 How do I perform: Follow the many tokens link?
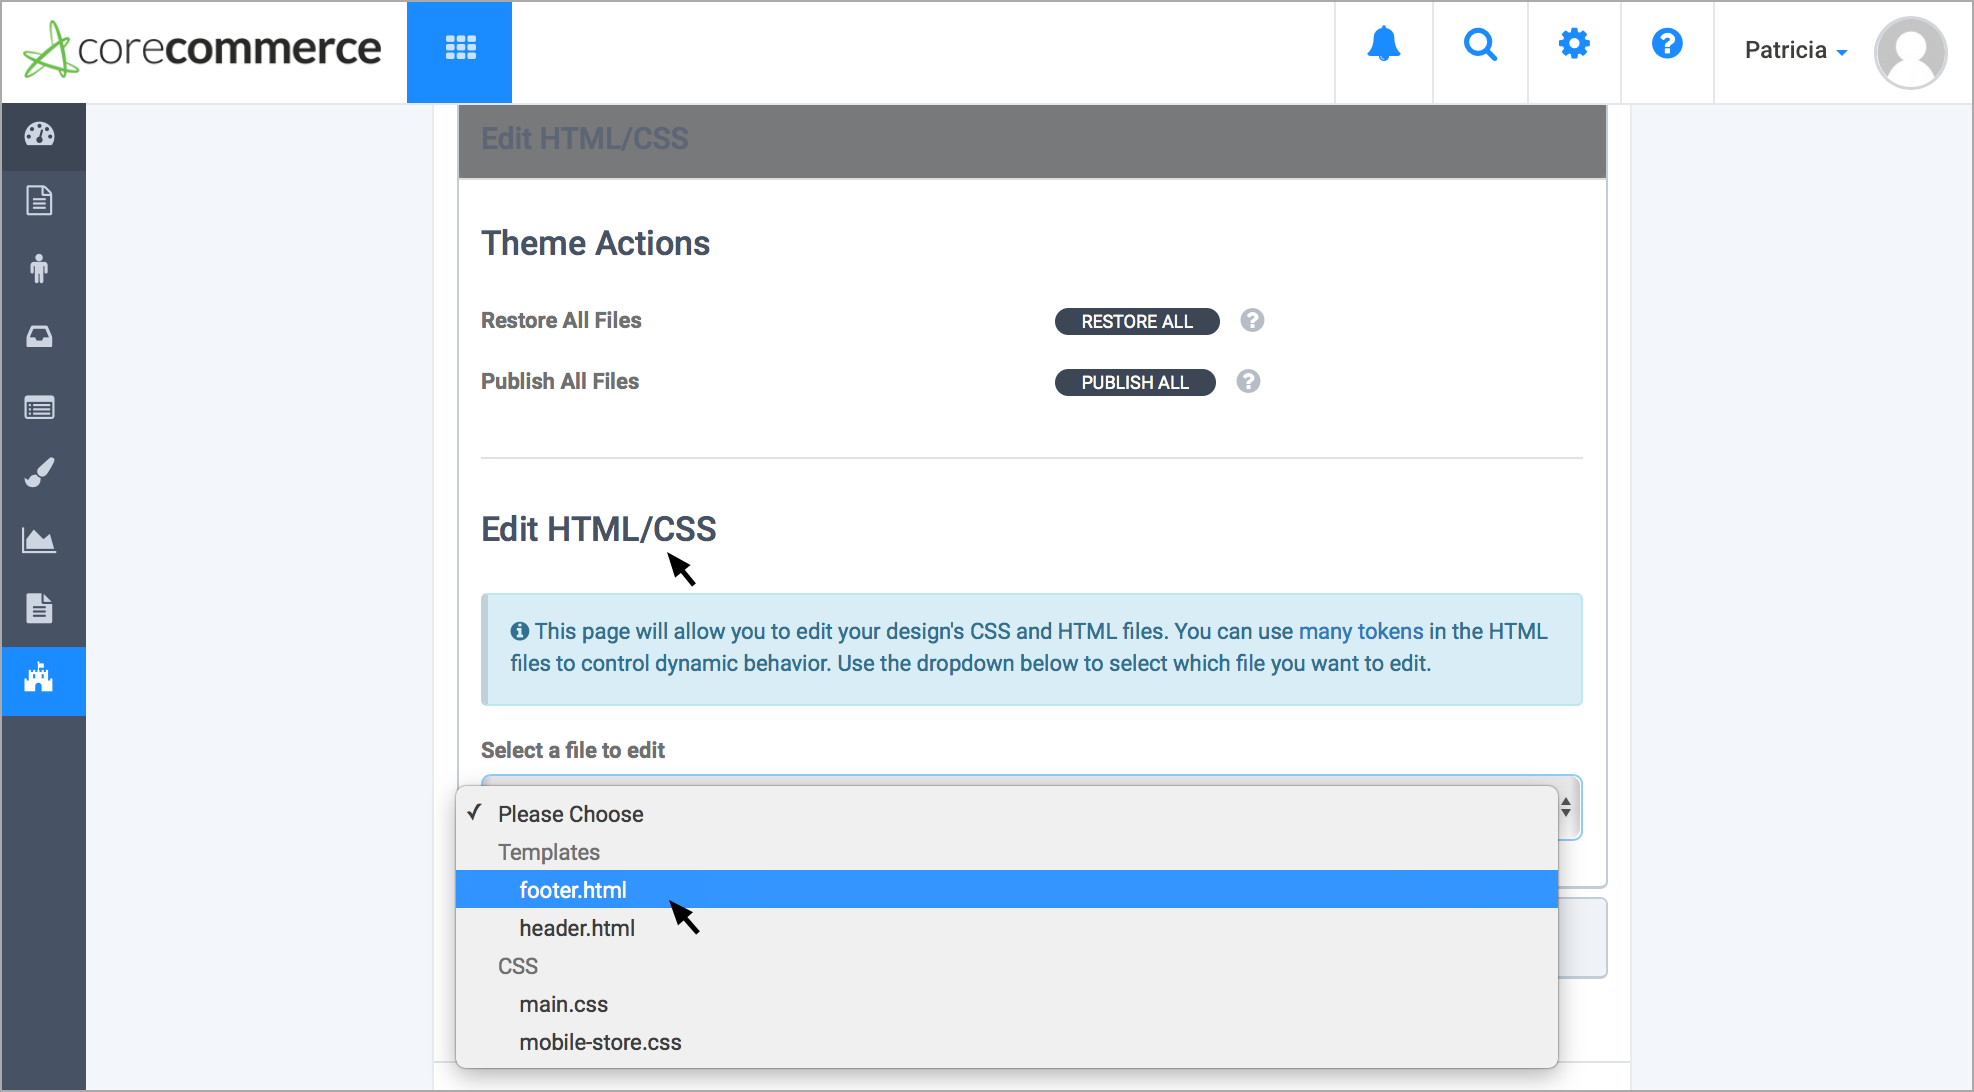1361,631
